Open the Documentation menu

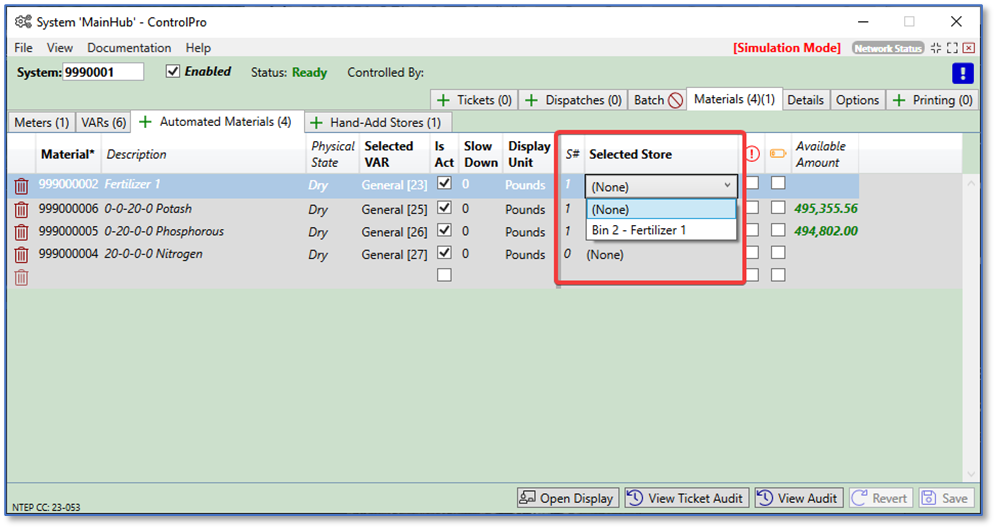coord(129,48)
